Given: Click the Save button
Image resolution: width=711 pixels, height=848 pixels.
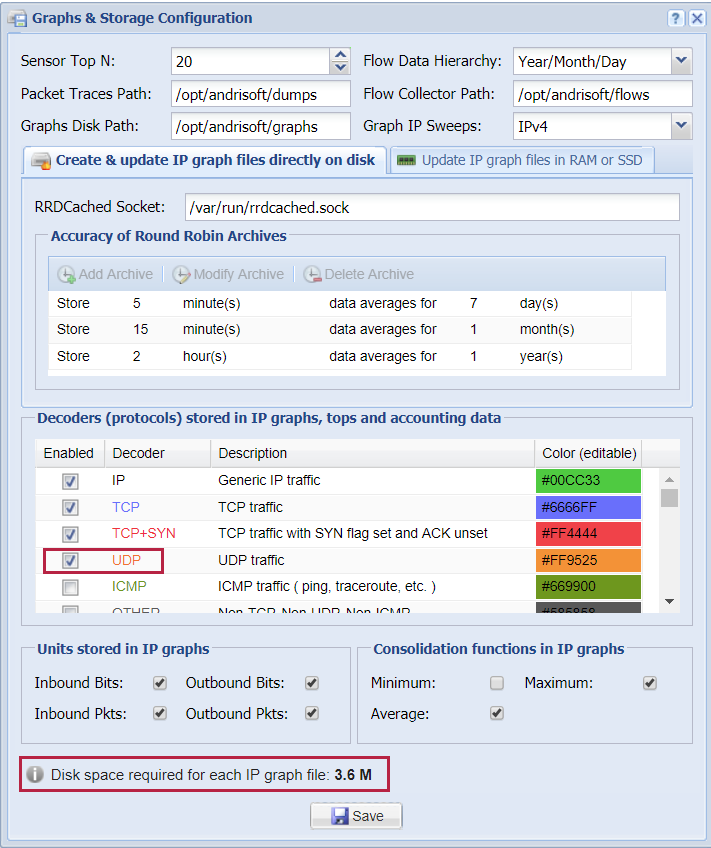Looking at the screenshot, I should [x=356, y=816].
